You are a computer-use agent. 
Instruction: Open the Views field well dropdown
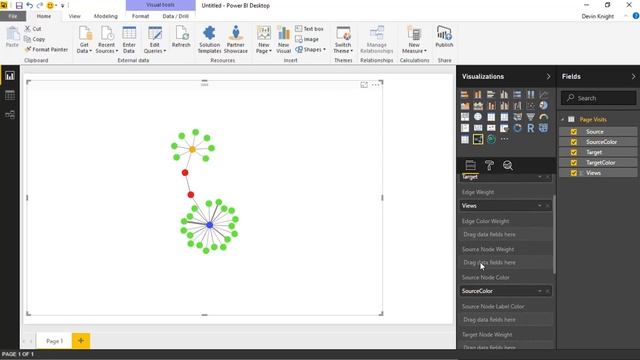540,206
